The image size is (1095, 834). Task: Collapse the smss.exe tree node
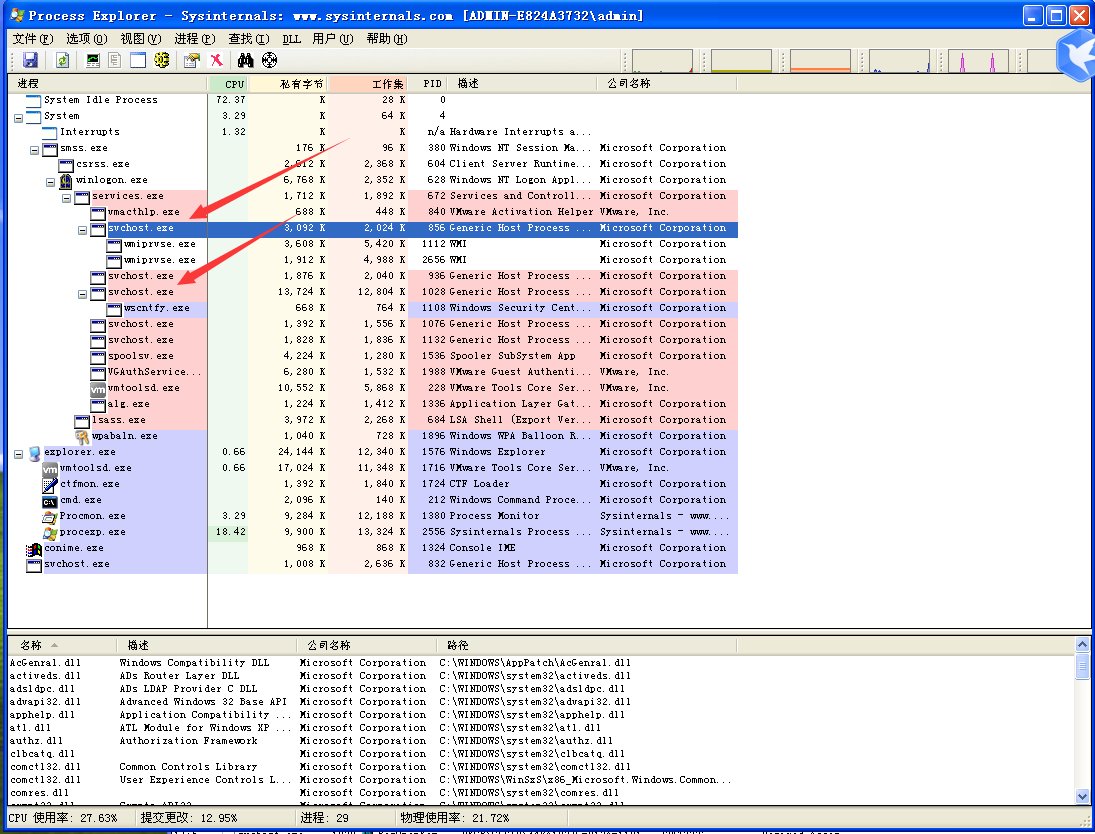pos(34,150)
